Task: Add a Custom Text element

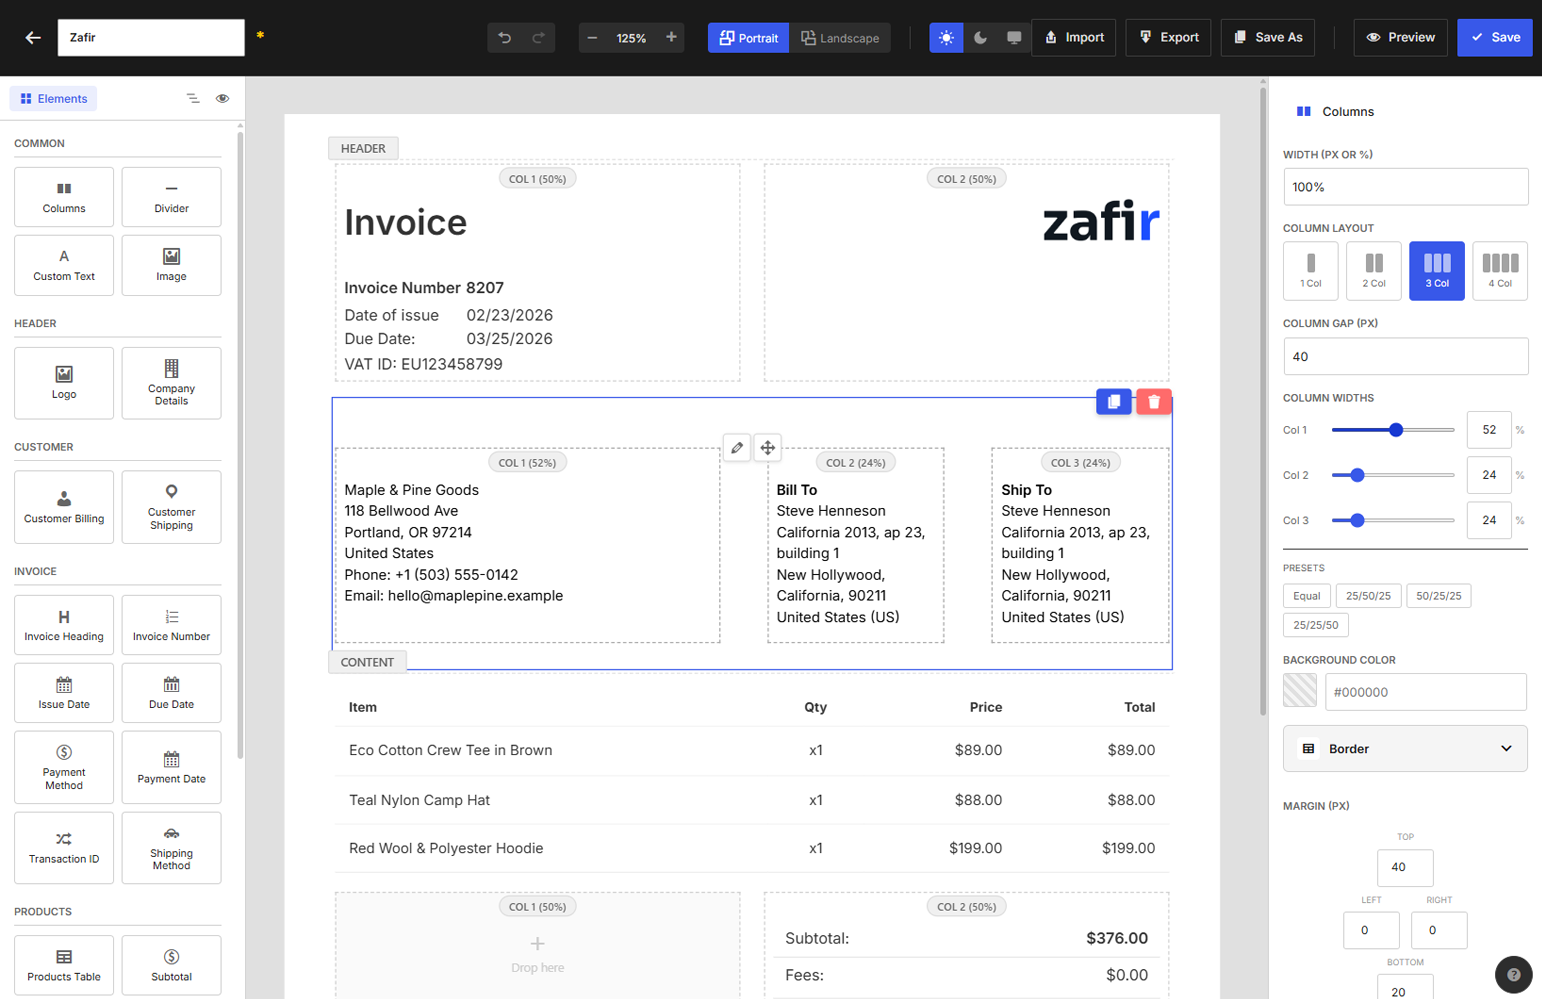Action: point(64,265)
